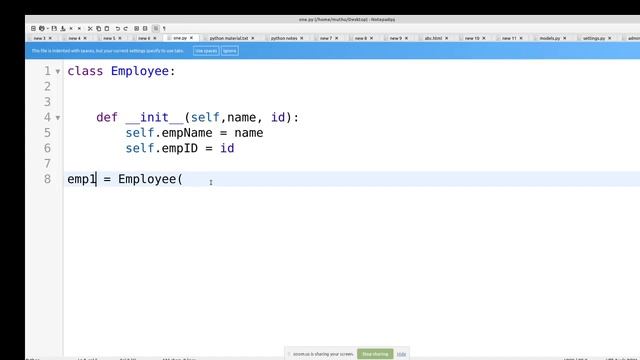Switch to the new 10 tab
The width and height of the screenshot is (640, 360).
pyautogui.click(x=472, y=38)
